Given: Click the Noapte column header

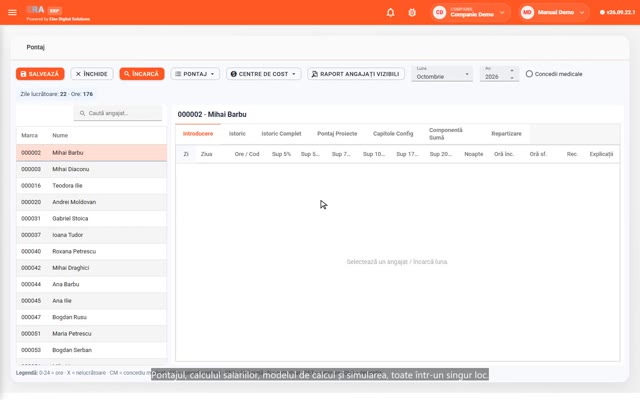Looking at the screenshot, I should (473, 154).
